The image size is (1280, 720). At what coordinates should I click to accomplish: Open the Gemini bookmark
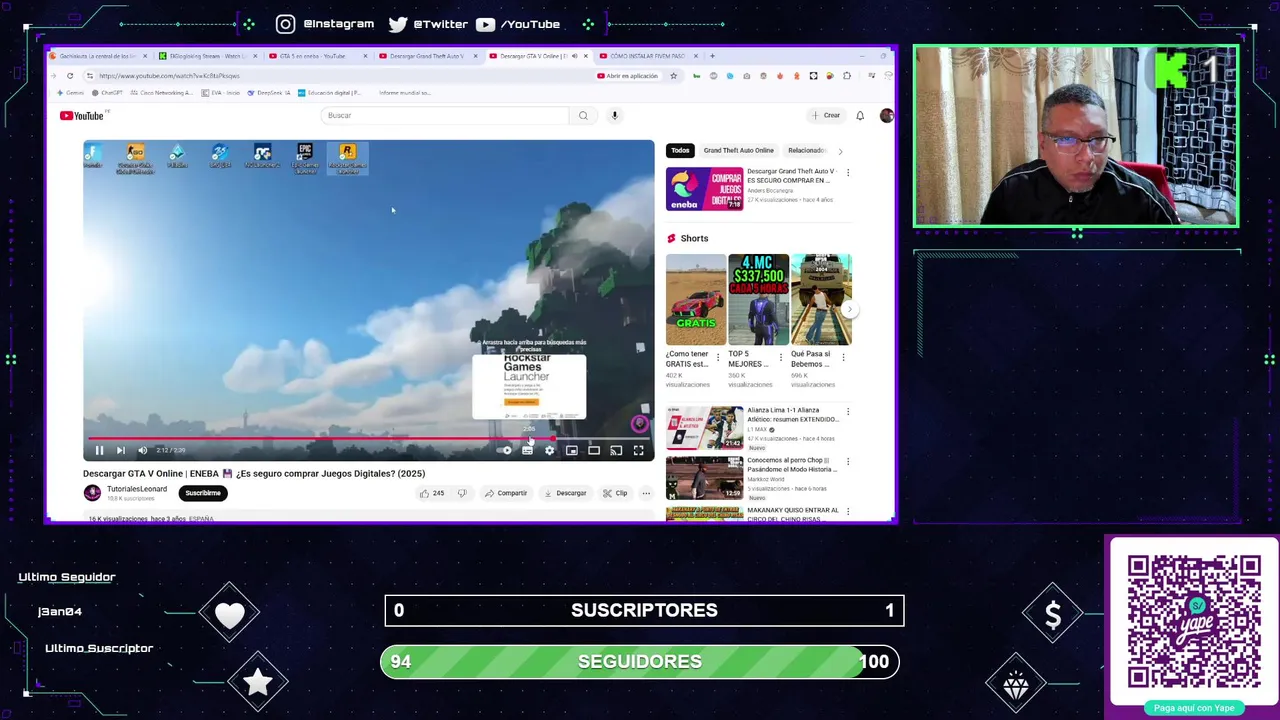pyautogui.click(x=70, y=93)
